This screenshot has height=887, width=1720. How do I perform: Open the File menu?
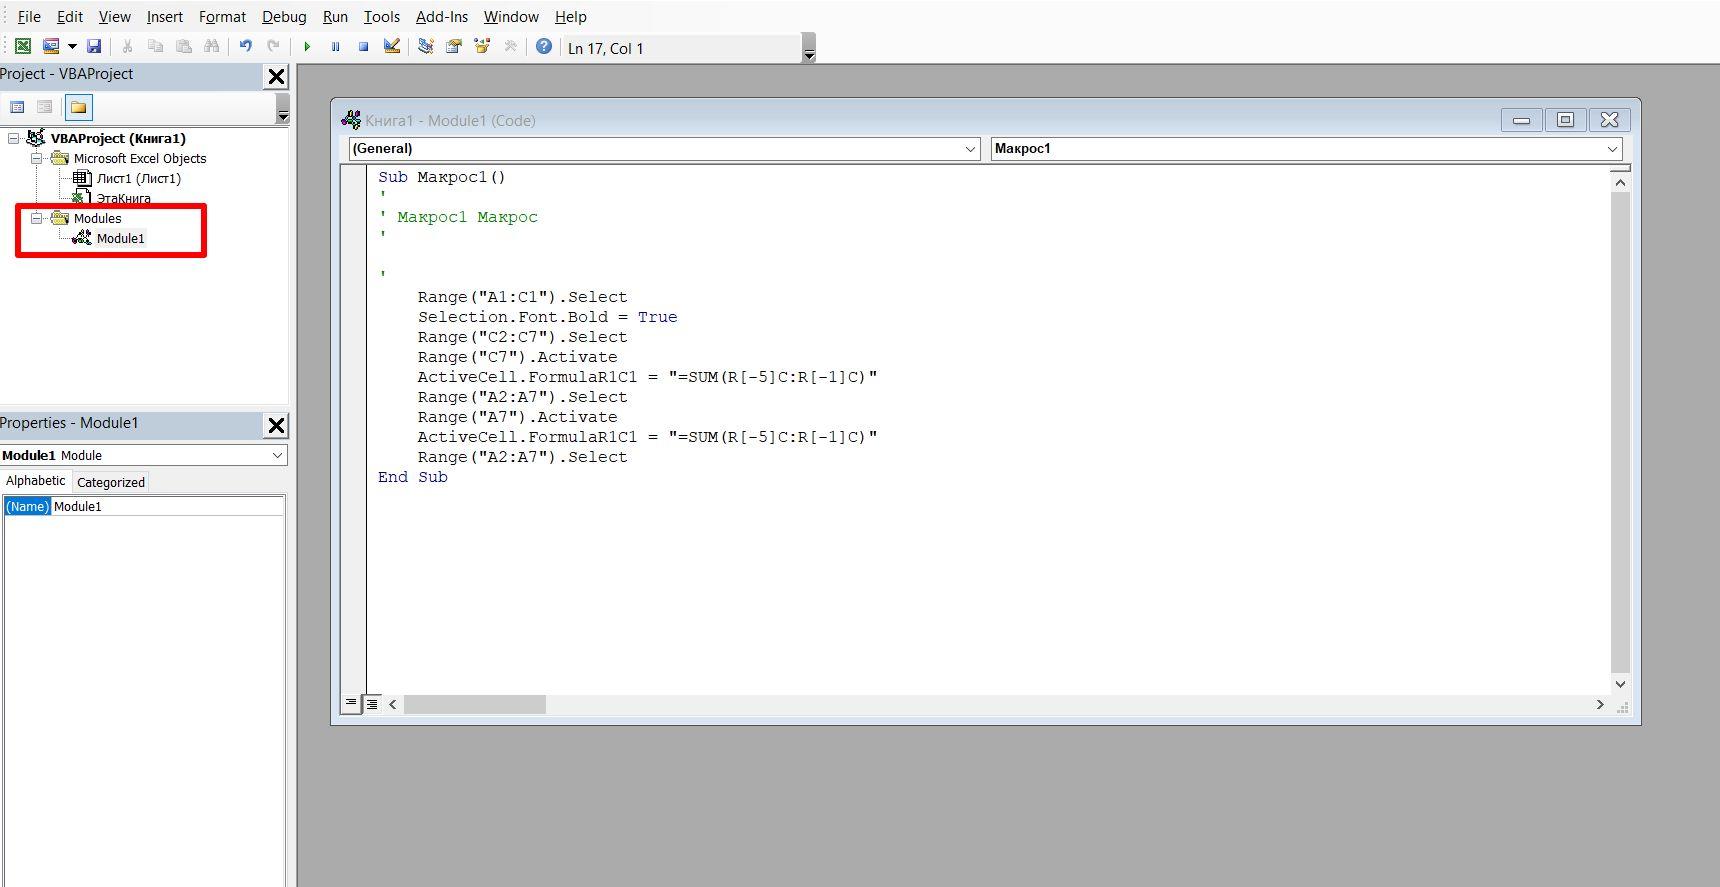pyautogui.click(x=29, y=17)
